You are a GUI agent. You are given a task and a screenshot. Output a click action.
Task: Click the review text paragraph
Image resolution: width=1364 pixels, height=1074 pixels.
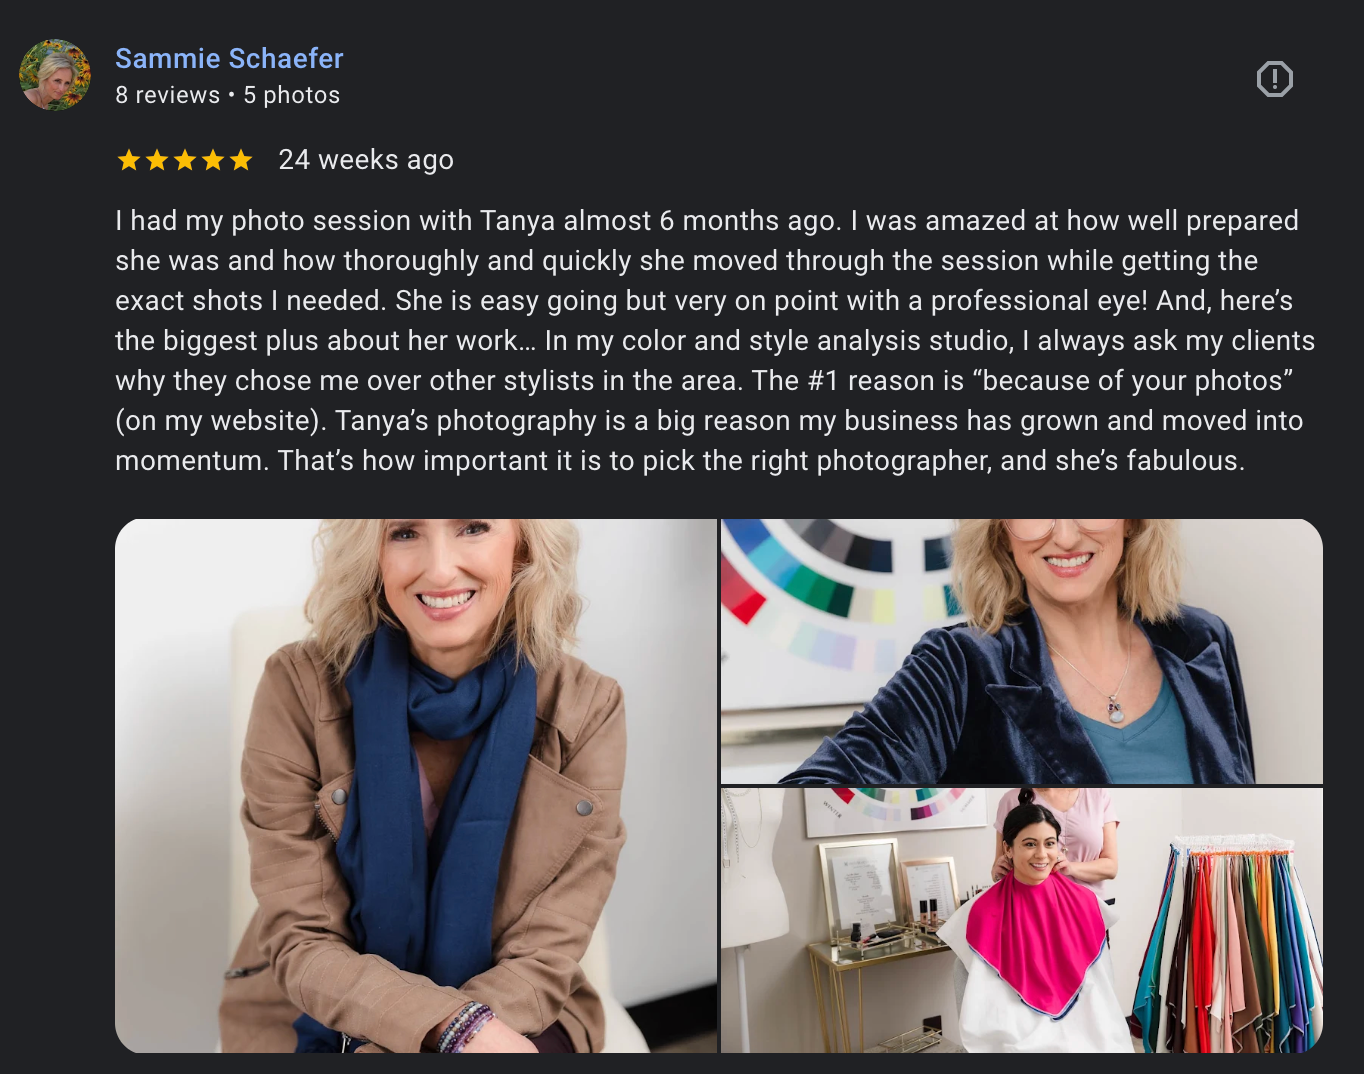pyautogui.click(x=715, y=340)
